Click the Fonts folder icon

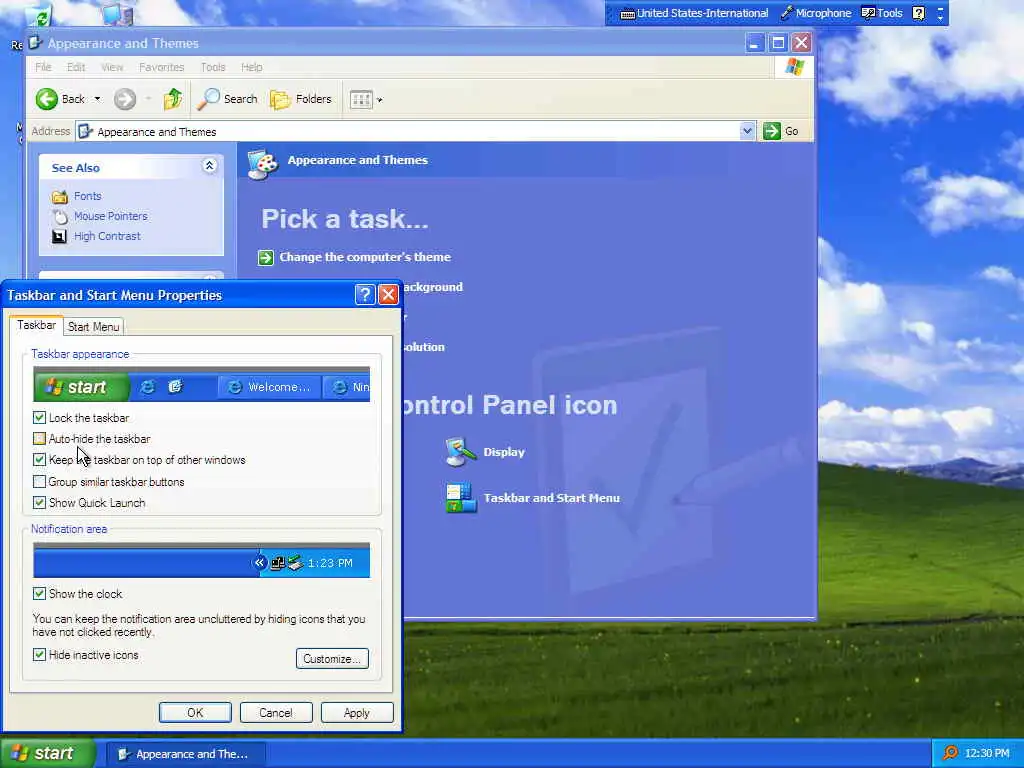59,197
